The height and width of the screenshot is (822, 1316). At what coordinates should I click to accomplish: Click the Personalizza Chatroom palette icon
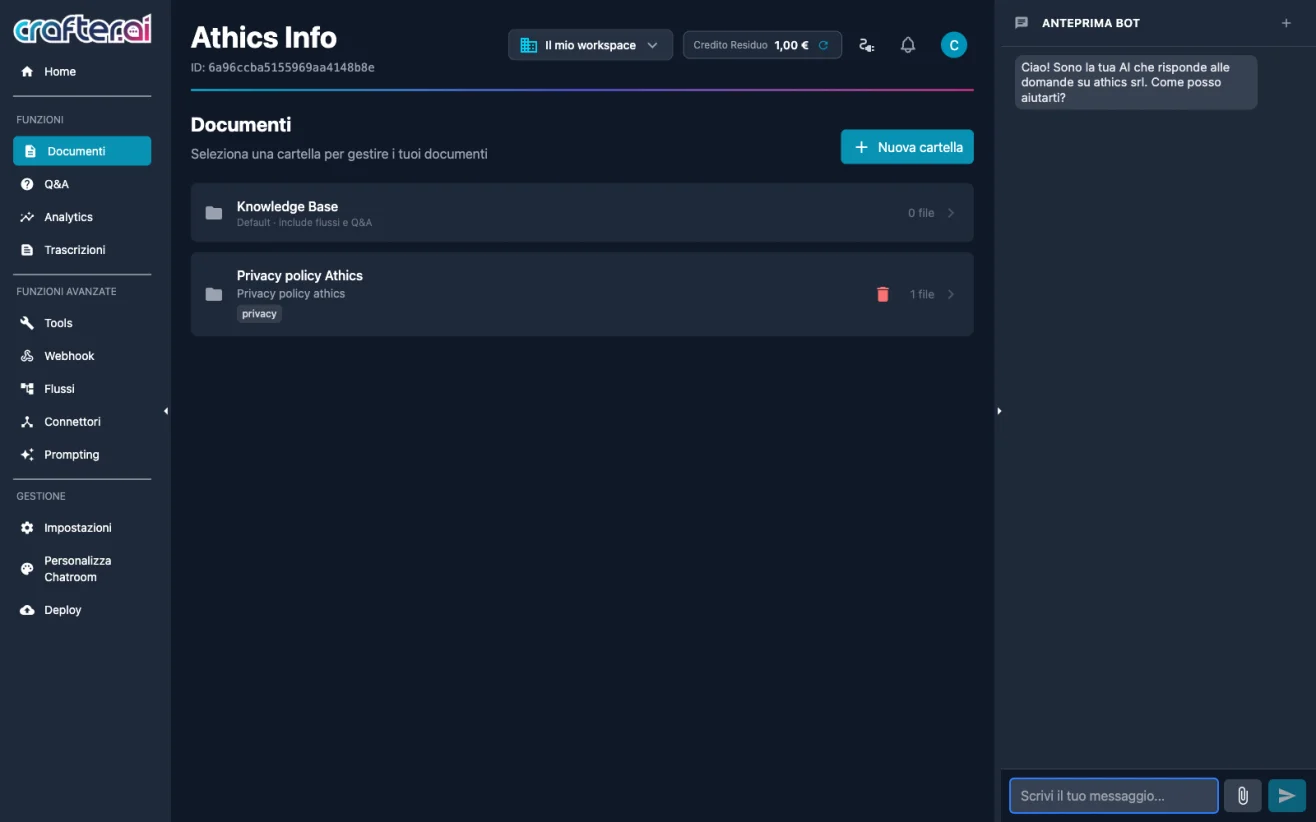click(x=27, y=569)
